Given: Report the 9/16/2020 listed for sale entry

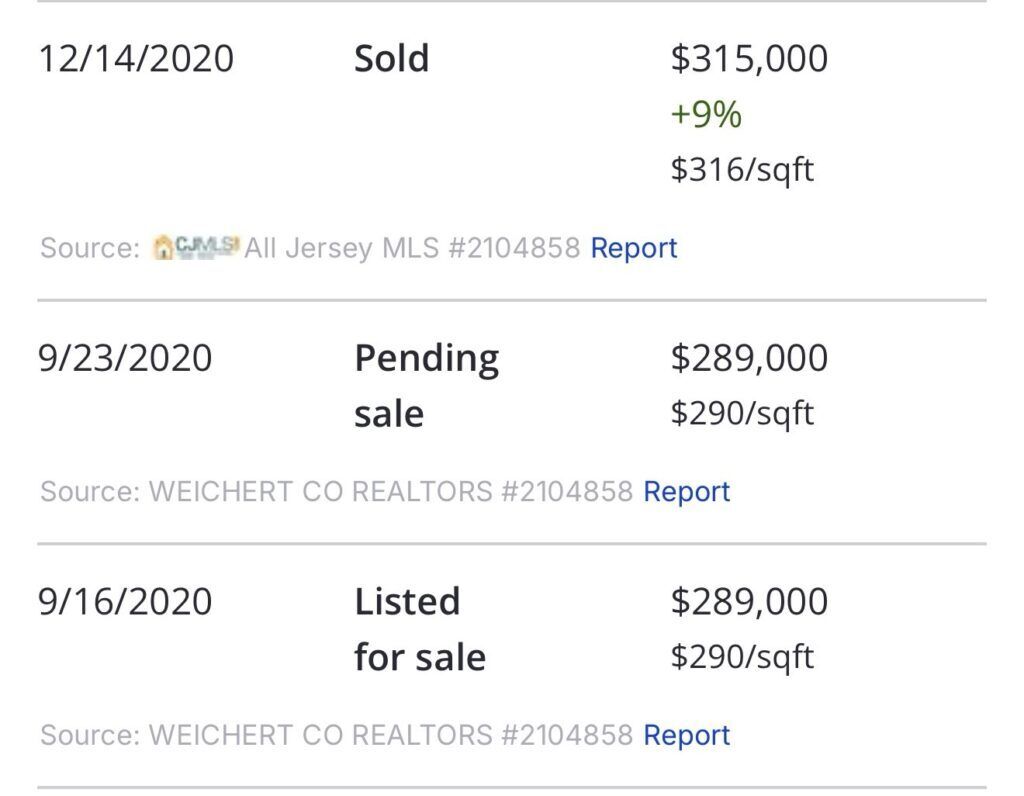Looking at the screenshot, I should (x=686, y=735).
